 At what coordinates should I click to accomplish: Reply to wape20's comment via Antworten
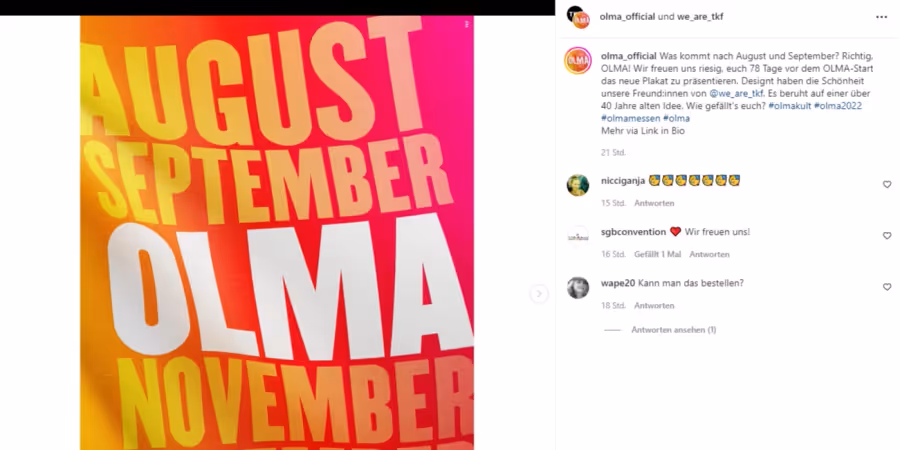[654, 306]
